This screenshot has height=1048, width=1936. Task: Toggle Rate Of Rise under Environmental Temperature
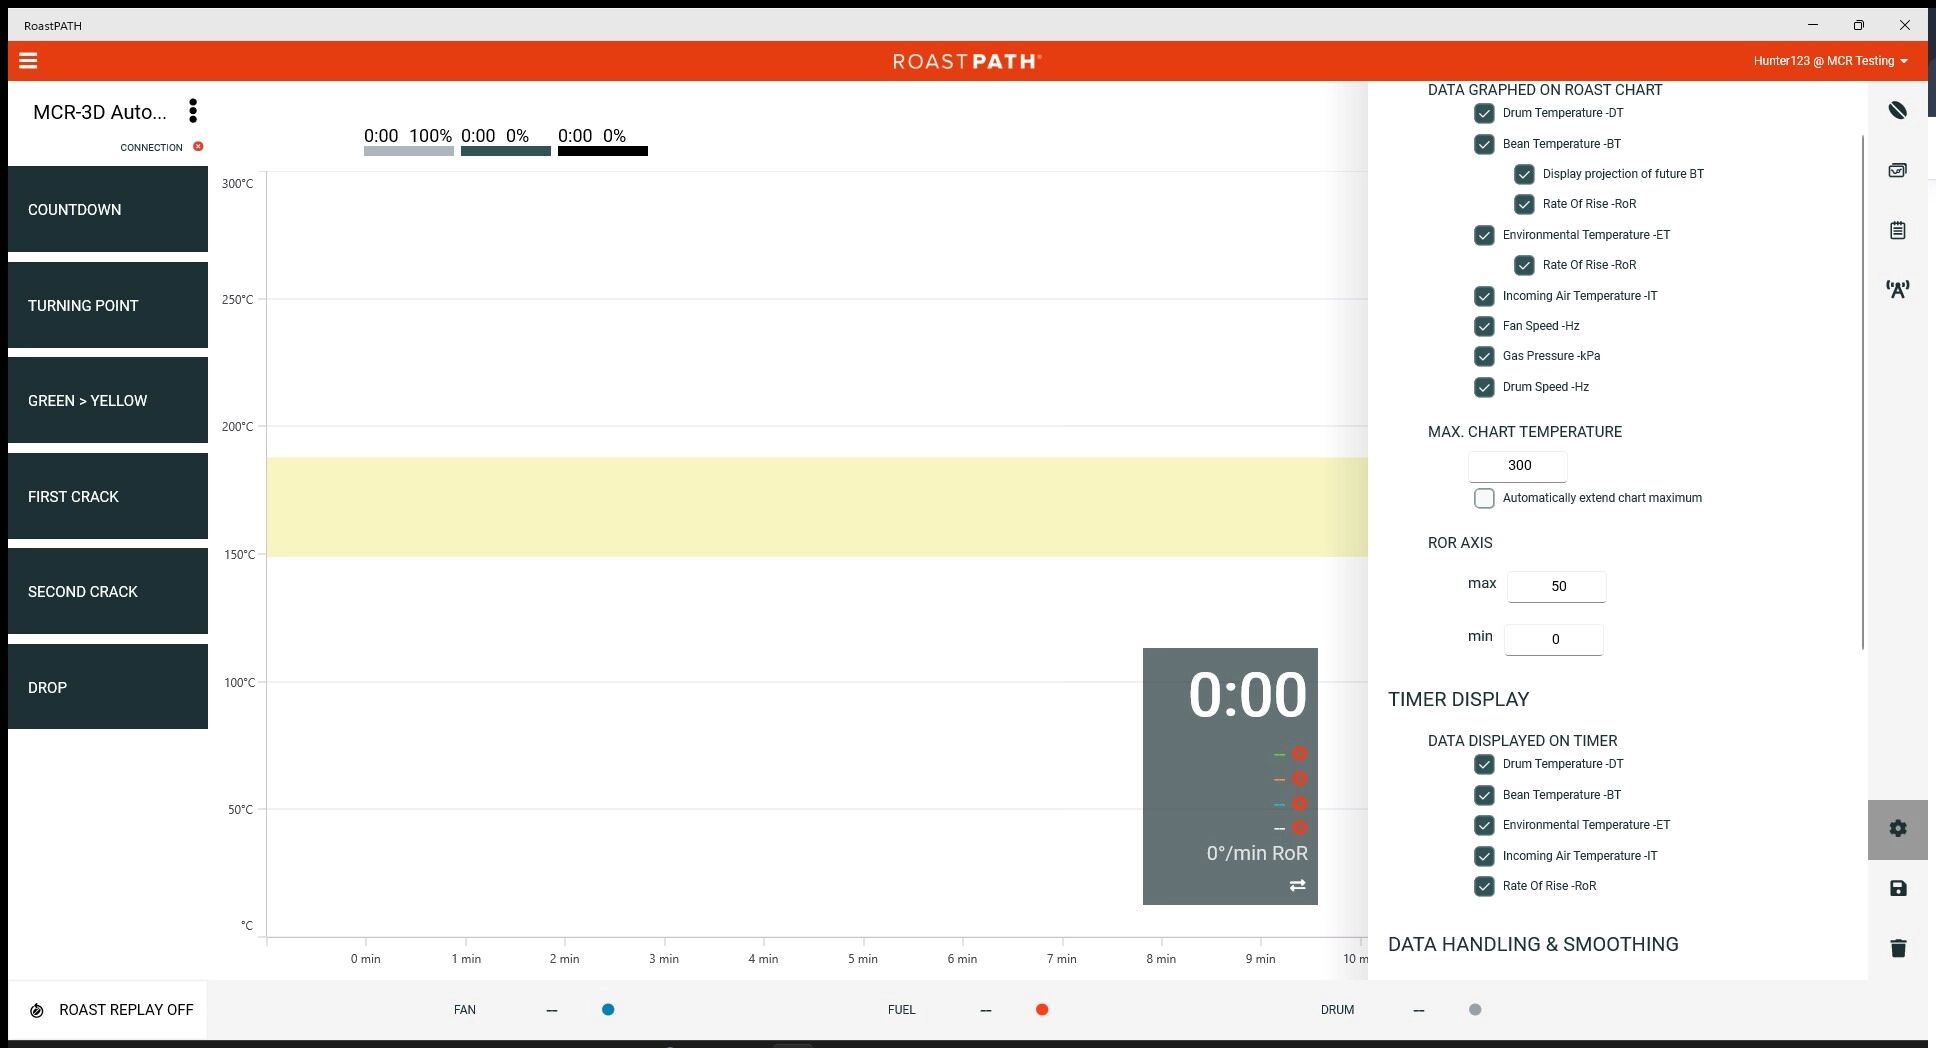1524,265
